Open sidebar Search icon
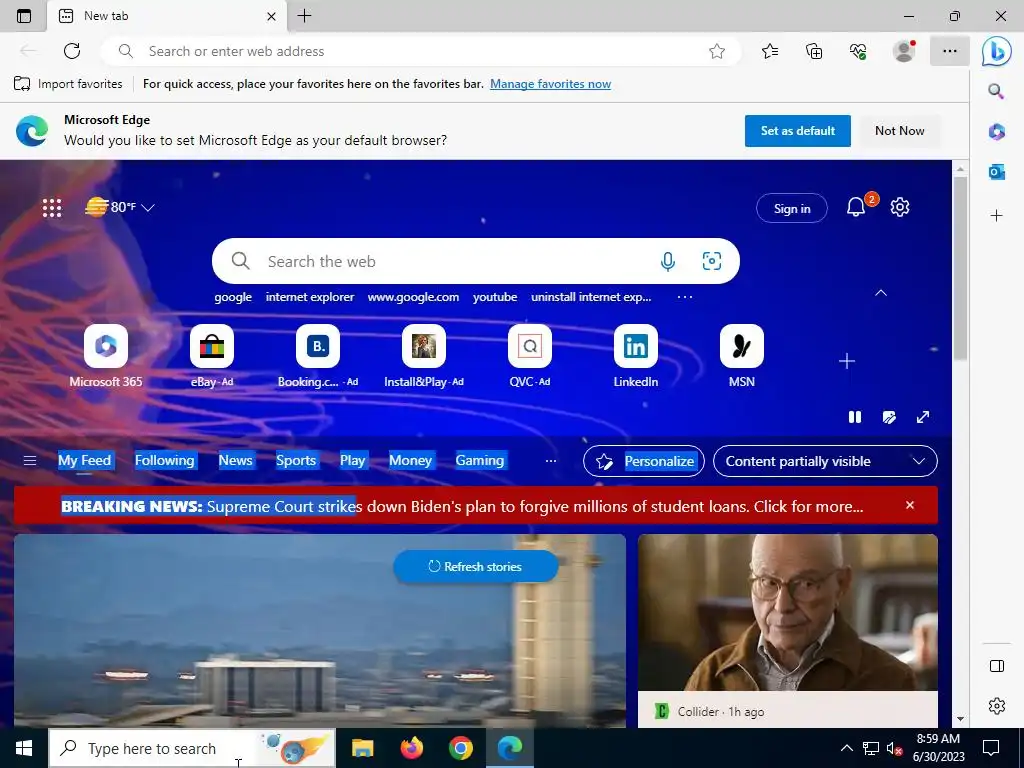 coord(996,91)
